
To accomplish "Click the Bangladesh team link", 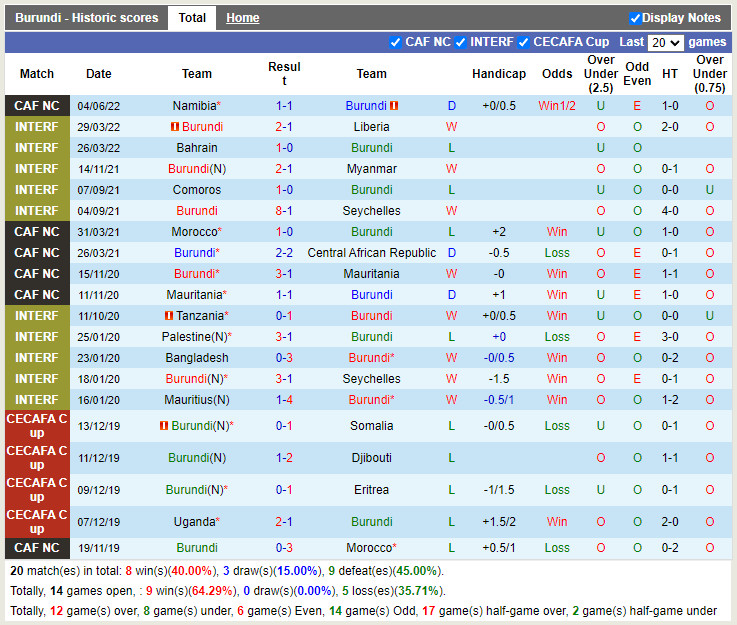I will (x=197, y=358).
